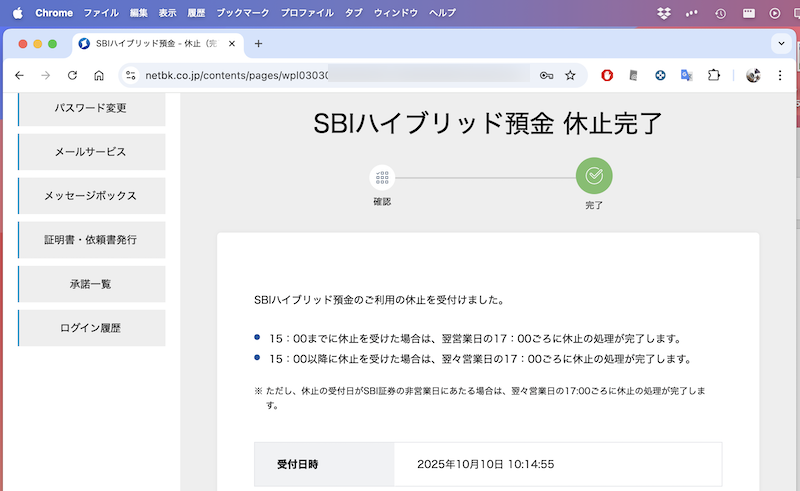Open the Google Translate extension
This screenshot has height=491, width=800.
click(687, 75)
